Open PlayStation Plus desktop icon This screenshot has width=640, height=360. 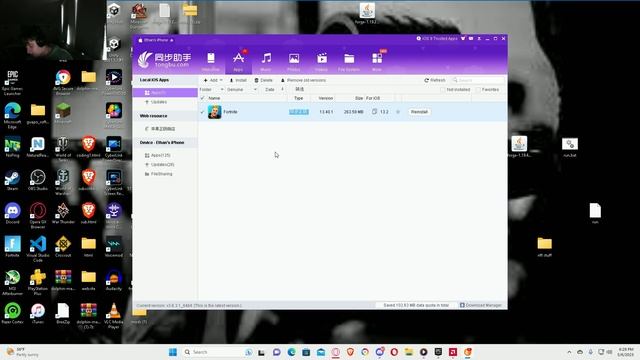click(x=38, y=282)
